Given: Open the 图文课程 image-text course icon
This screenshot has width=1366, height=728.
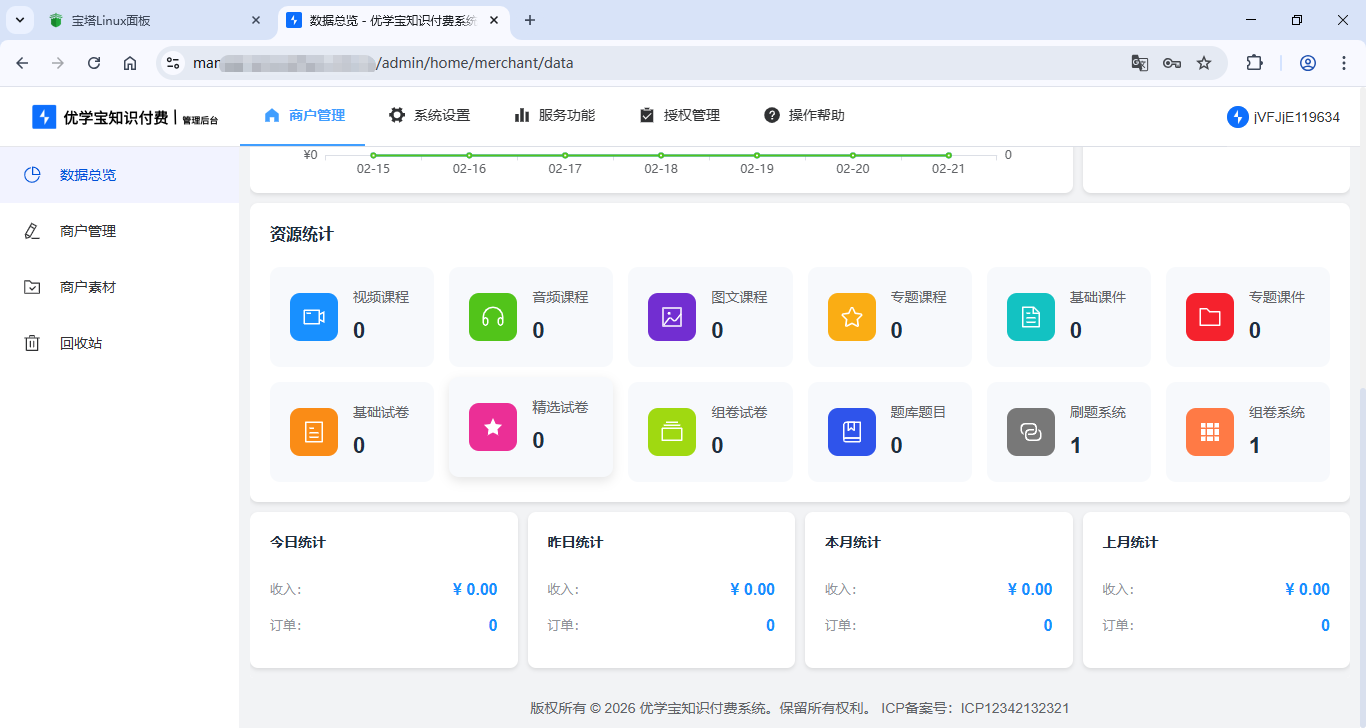Looking at the screenshot, I should coord(671,316).
